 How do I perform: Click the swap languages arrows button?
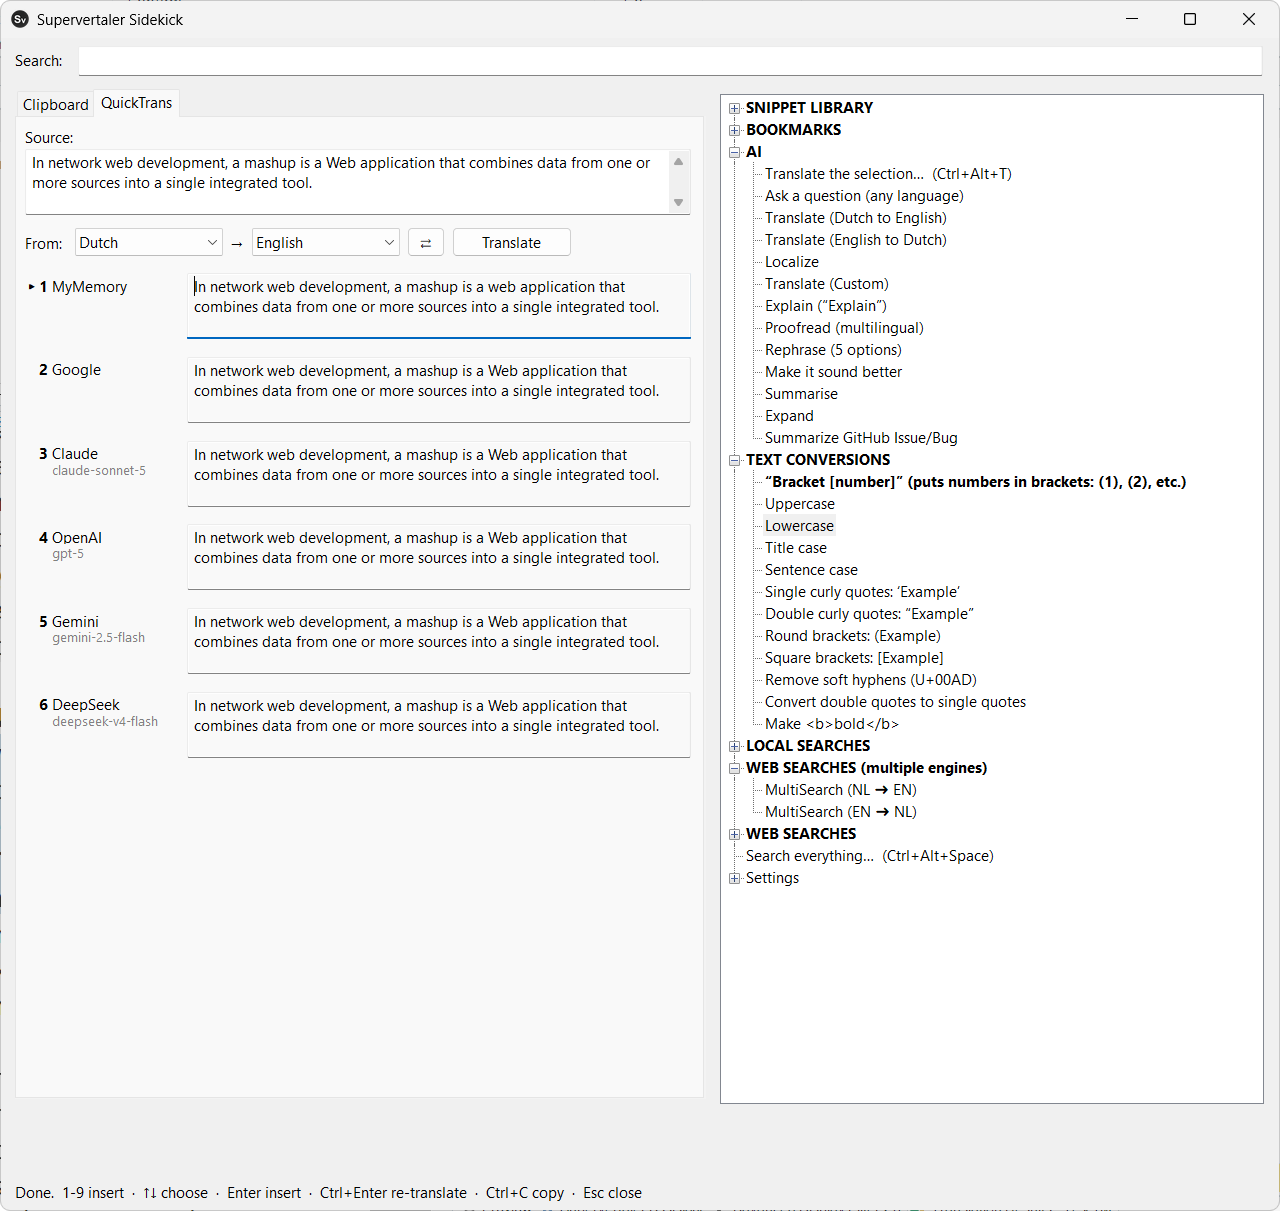(x=426, y=243)
